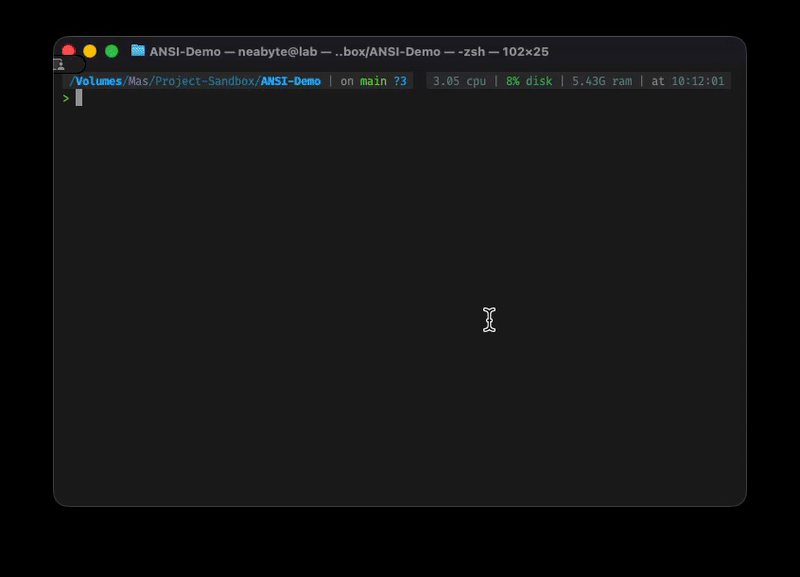Image resolution: width=800 pixels, height=577 pixels.
Task: Click the block cursor on the prompt line
Action: (79, 97)
